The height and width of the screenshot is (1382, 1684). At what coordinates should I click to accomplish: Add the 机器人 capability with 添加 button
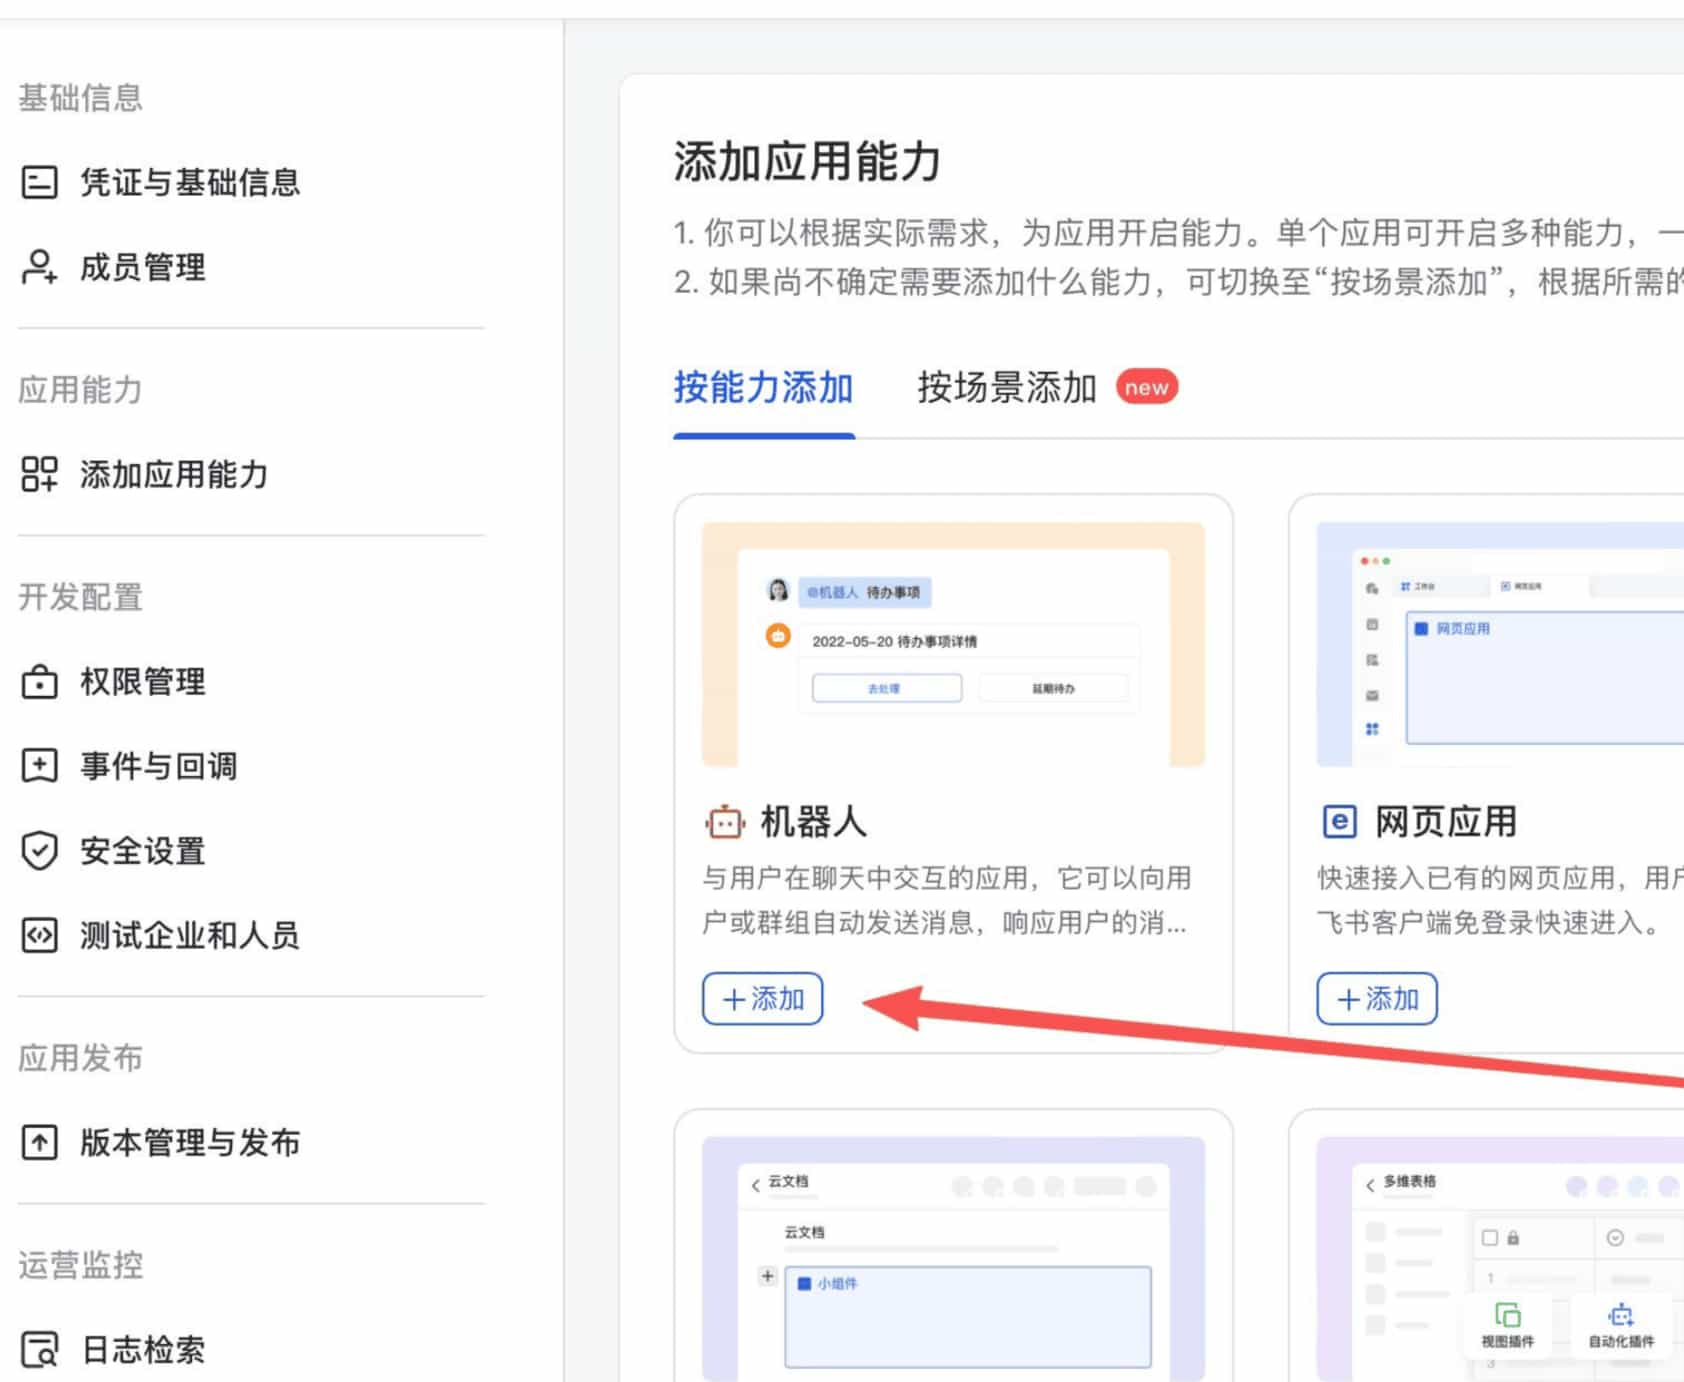coord(762,999)
